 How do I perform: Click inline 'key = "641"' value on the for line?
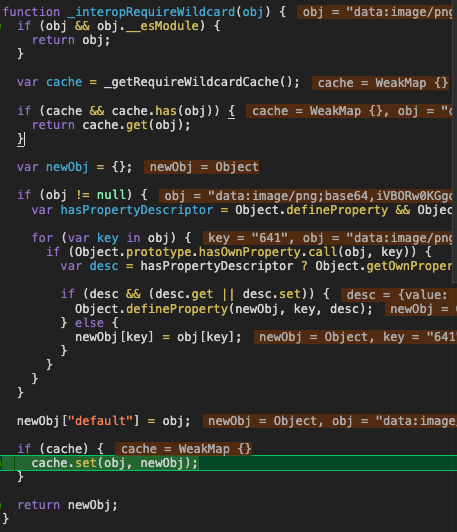(x=248, y=238)
